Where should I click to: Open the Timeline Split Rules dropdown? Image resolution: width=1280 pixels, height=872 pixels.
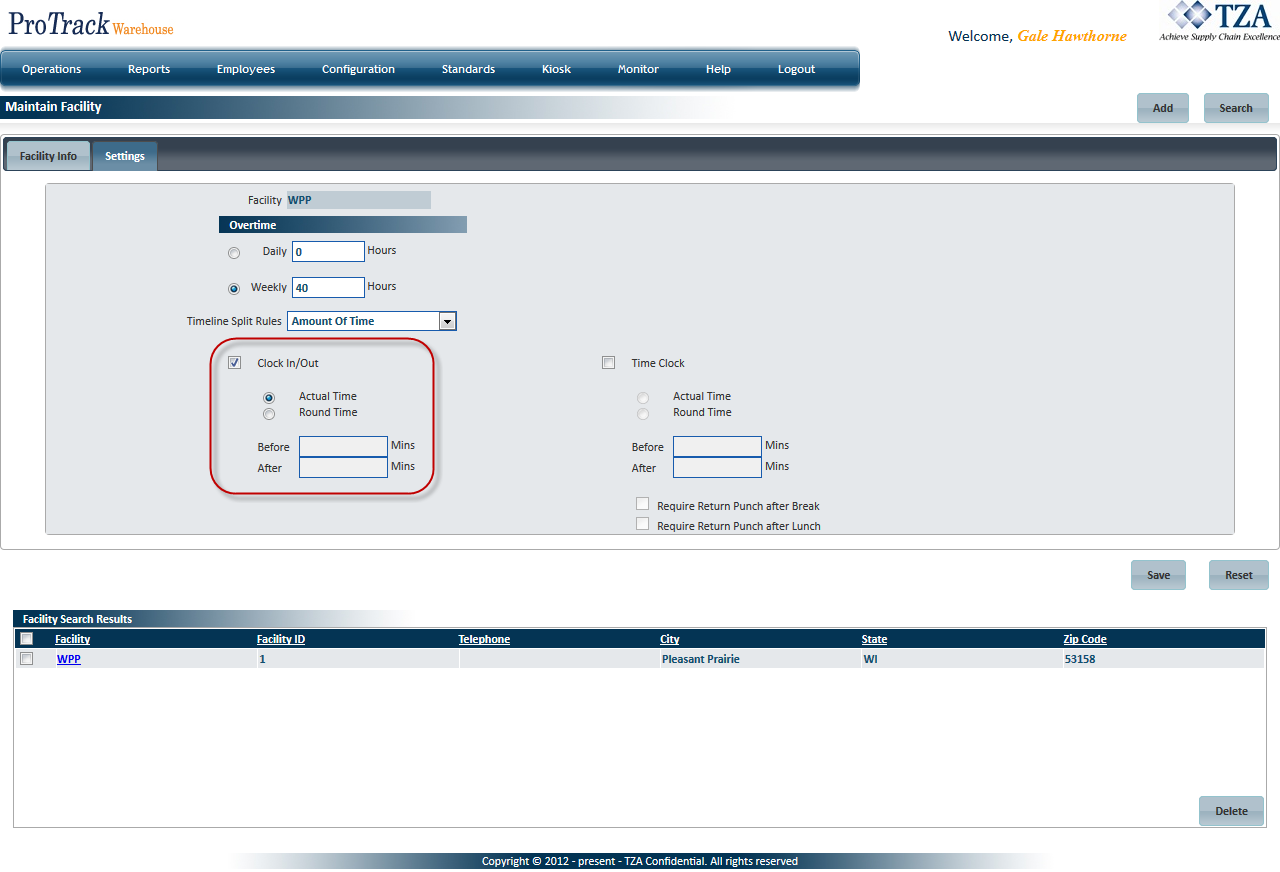448,321
